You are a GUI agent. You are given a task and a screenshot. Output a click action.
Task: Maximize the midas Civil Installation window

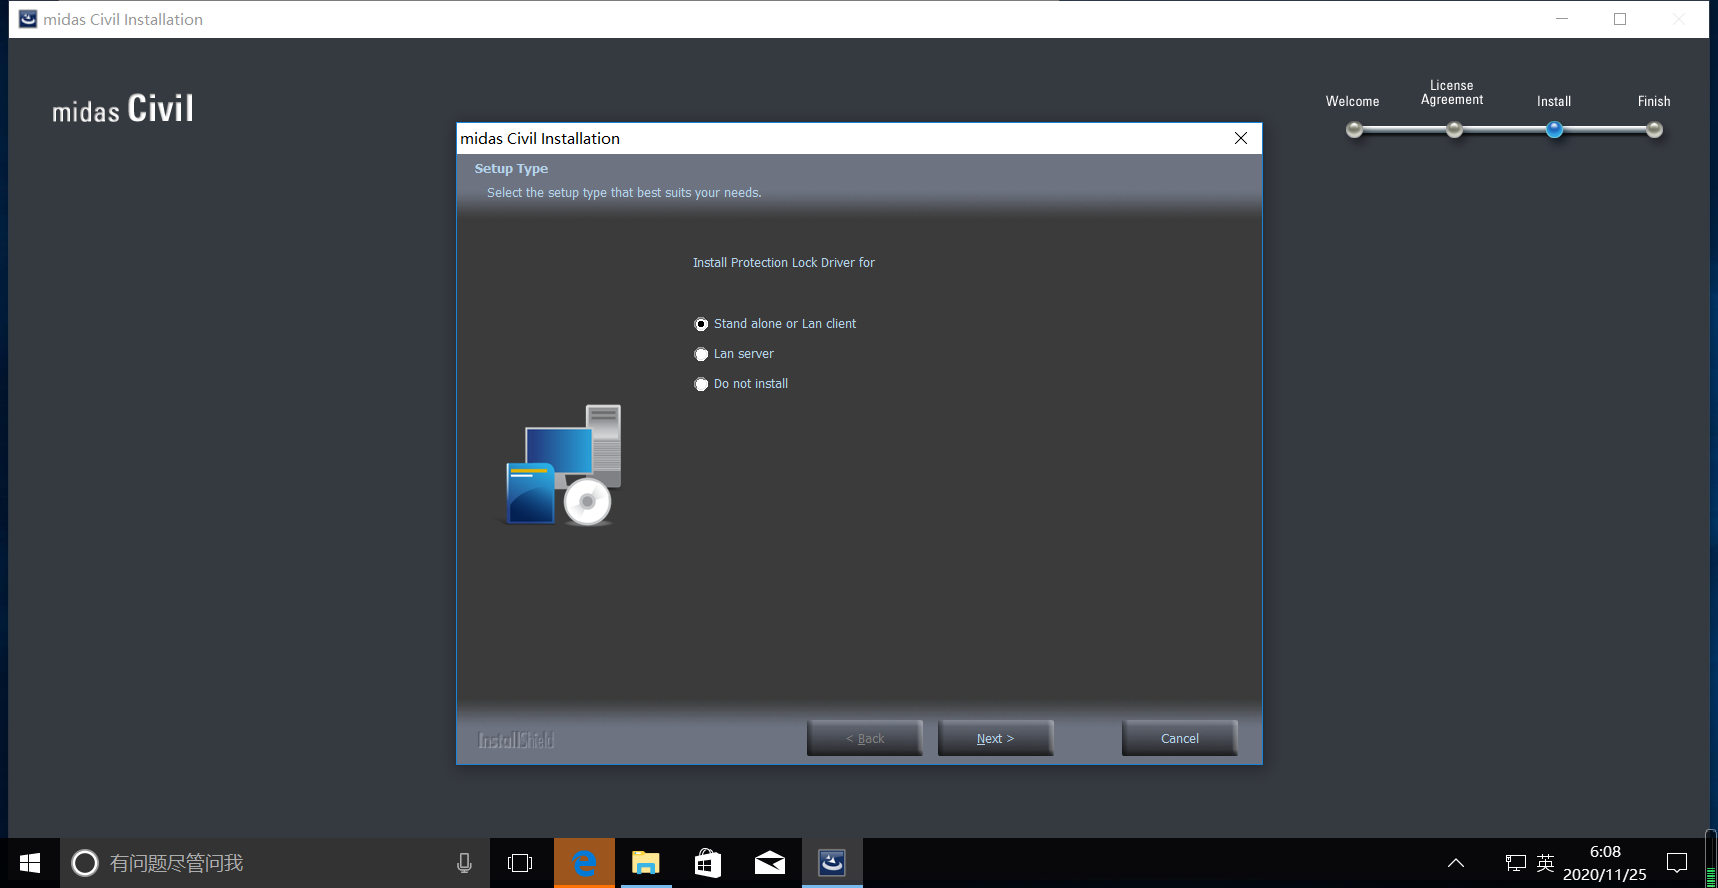pyautogui.click(x=1620, y=19)
